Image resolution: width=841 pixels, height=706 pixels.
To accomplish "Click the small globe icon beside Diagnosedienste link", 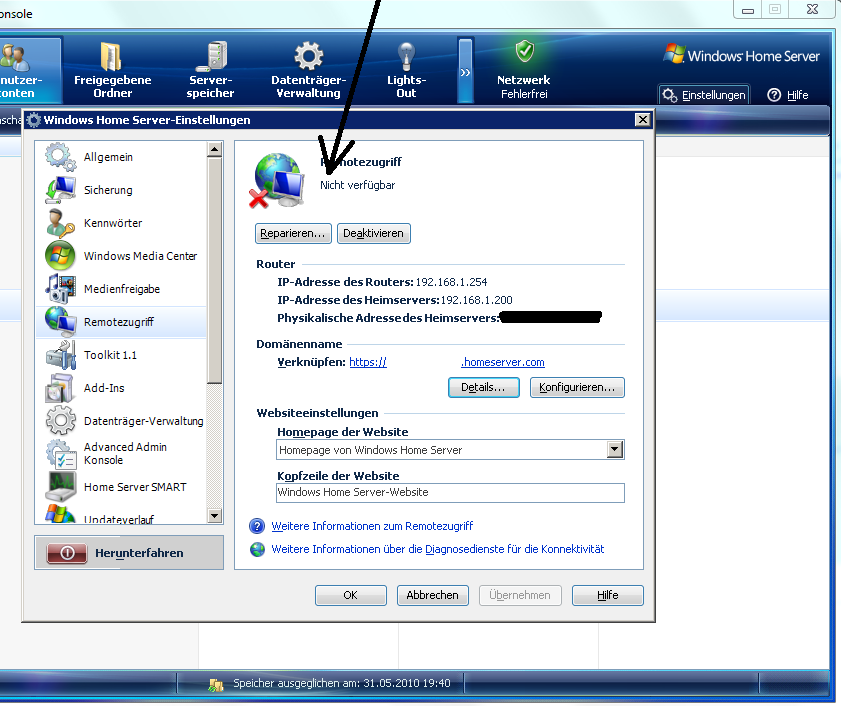I will [257, 549].
